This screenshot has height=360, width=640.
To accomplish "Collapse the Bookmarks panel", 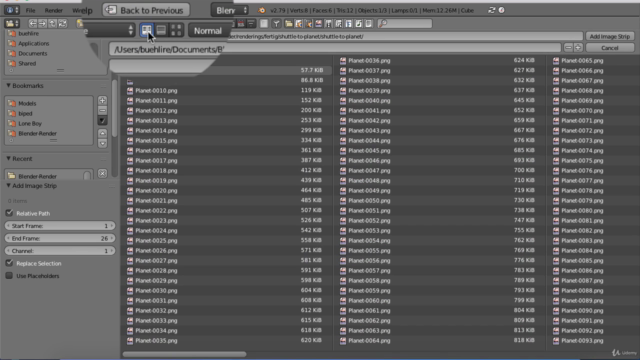I will [x=8, y=86].
